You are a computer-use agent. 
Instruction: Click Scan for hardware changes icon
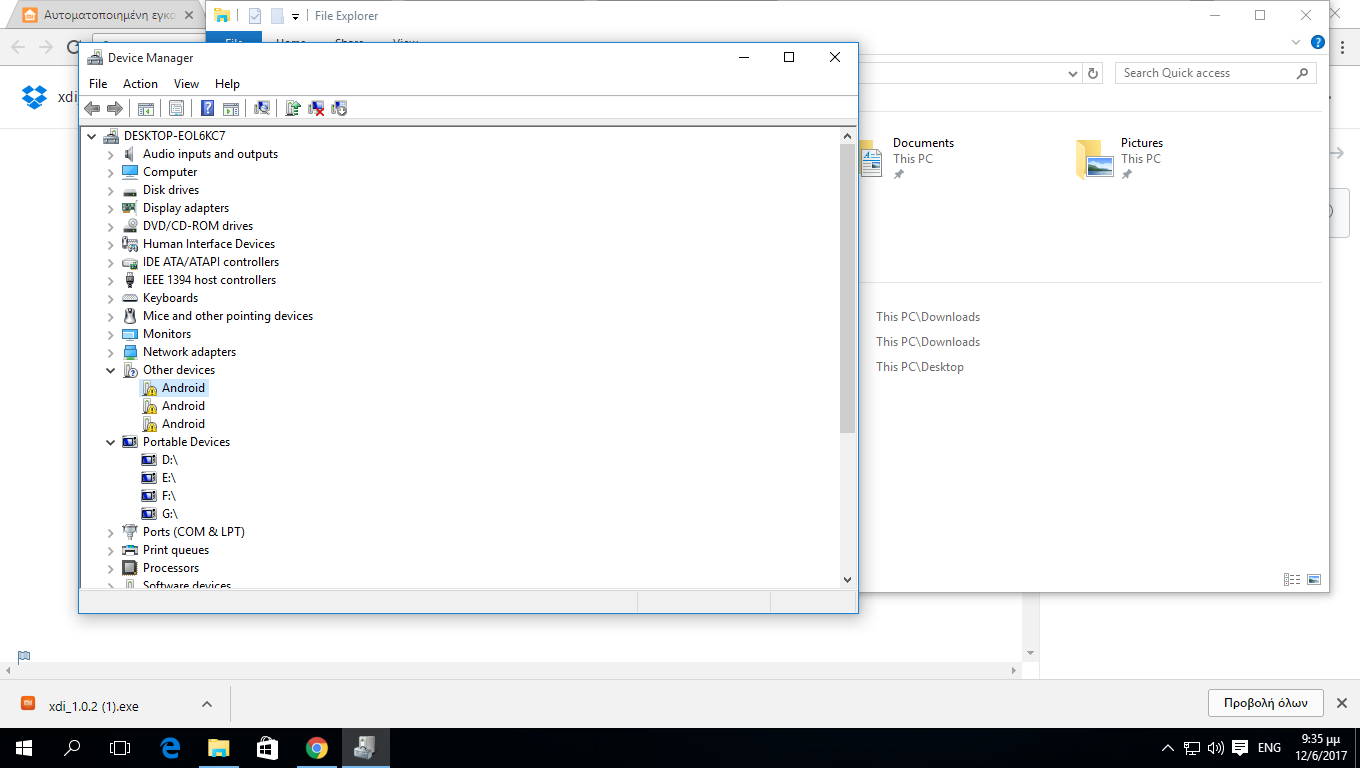coord(262,108)
